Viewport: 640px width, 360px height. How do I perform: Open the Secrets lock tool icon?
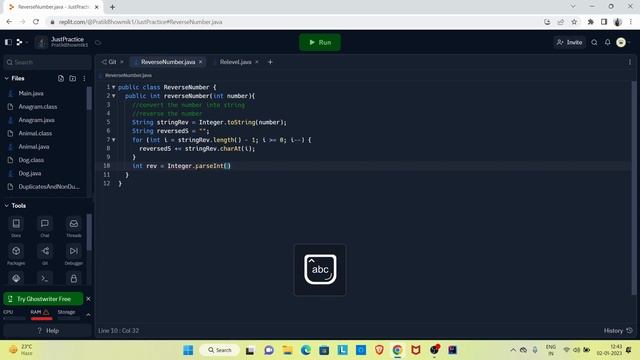(x=73, y=279)
